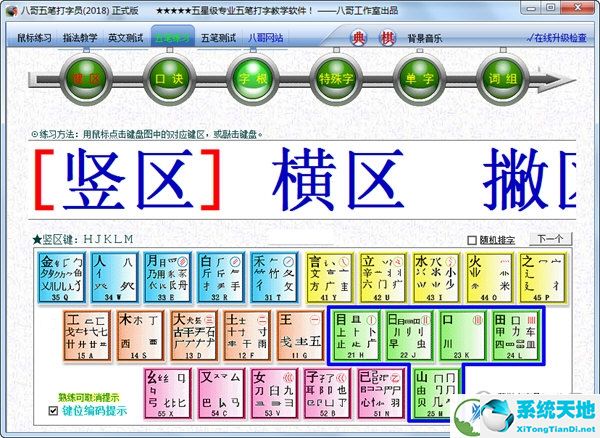Click the 纟 key labeled 55 X

(x=167, y=394)
